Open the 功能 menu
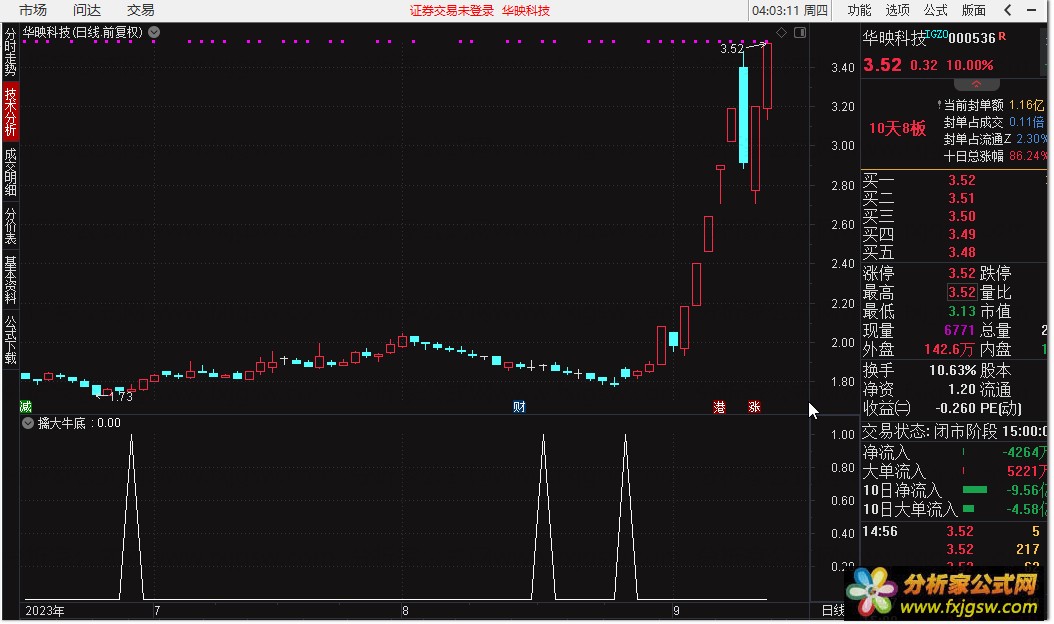Screen dimensions: 1054x624 (x=859, y=10)
